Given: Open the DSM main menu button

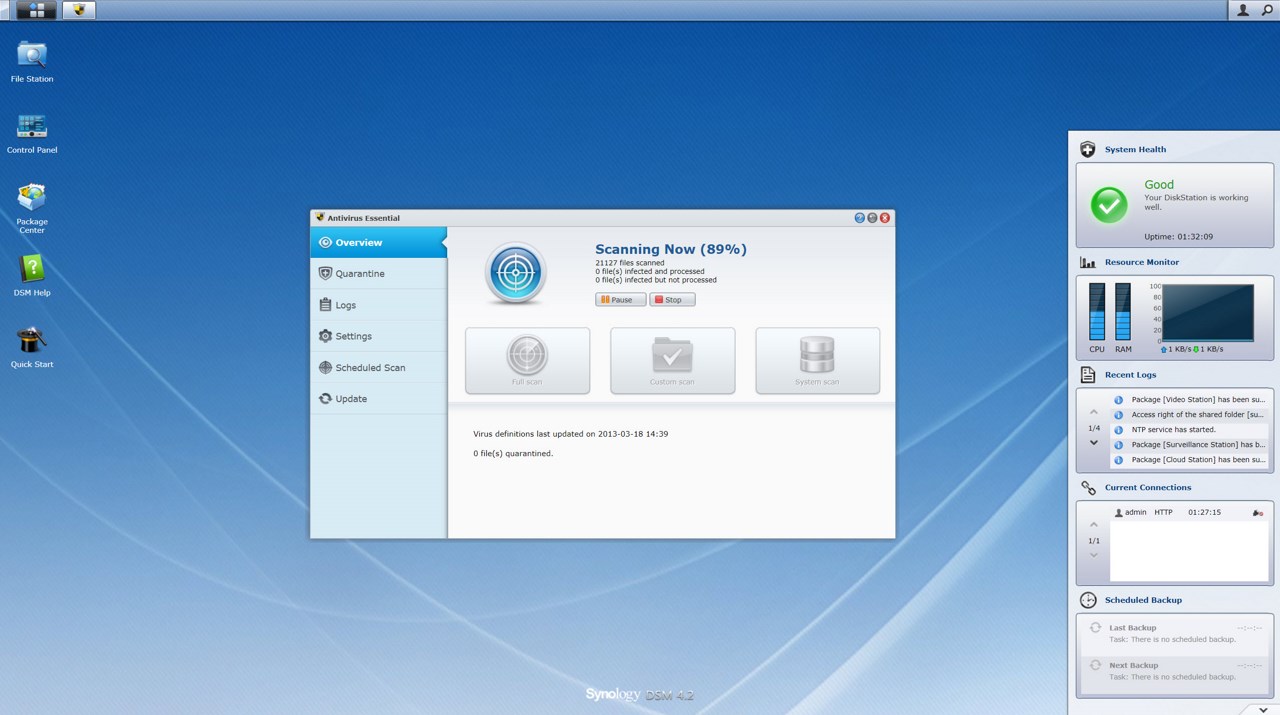Looking at the screenshot, I should [x=37, y=10].
